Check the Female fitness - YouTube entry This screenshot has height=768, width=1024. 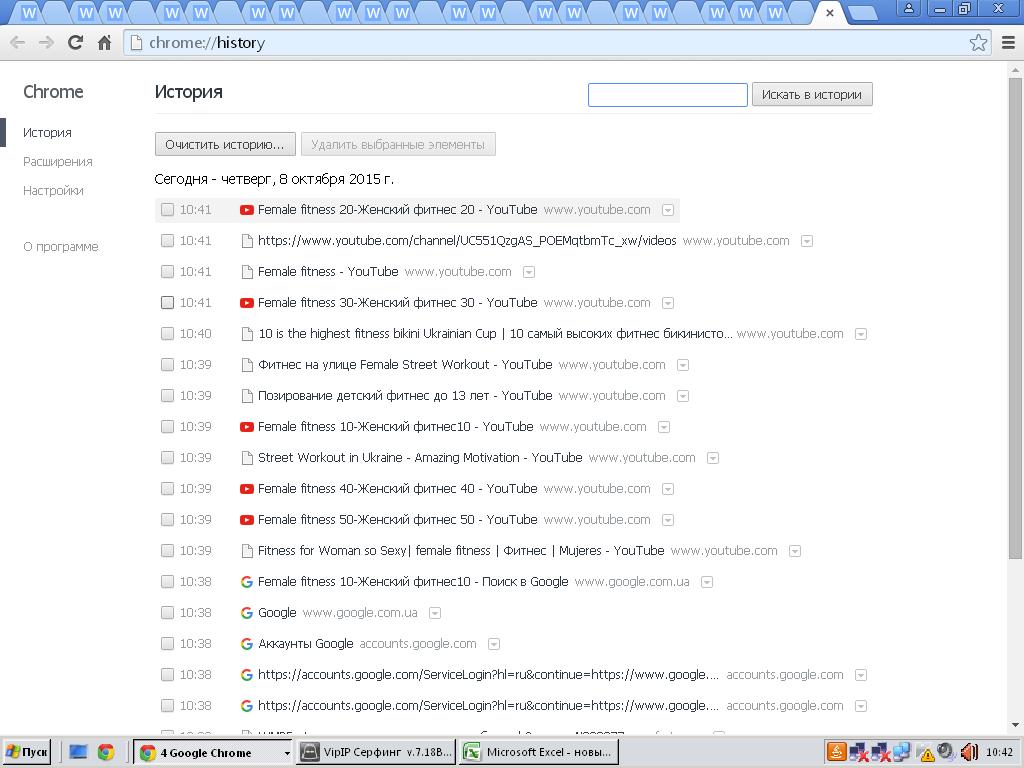[167, 272]
